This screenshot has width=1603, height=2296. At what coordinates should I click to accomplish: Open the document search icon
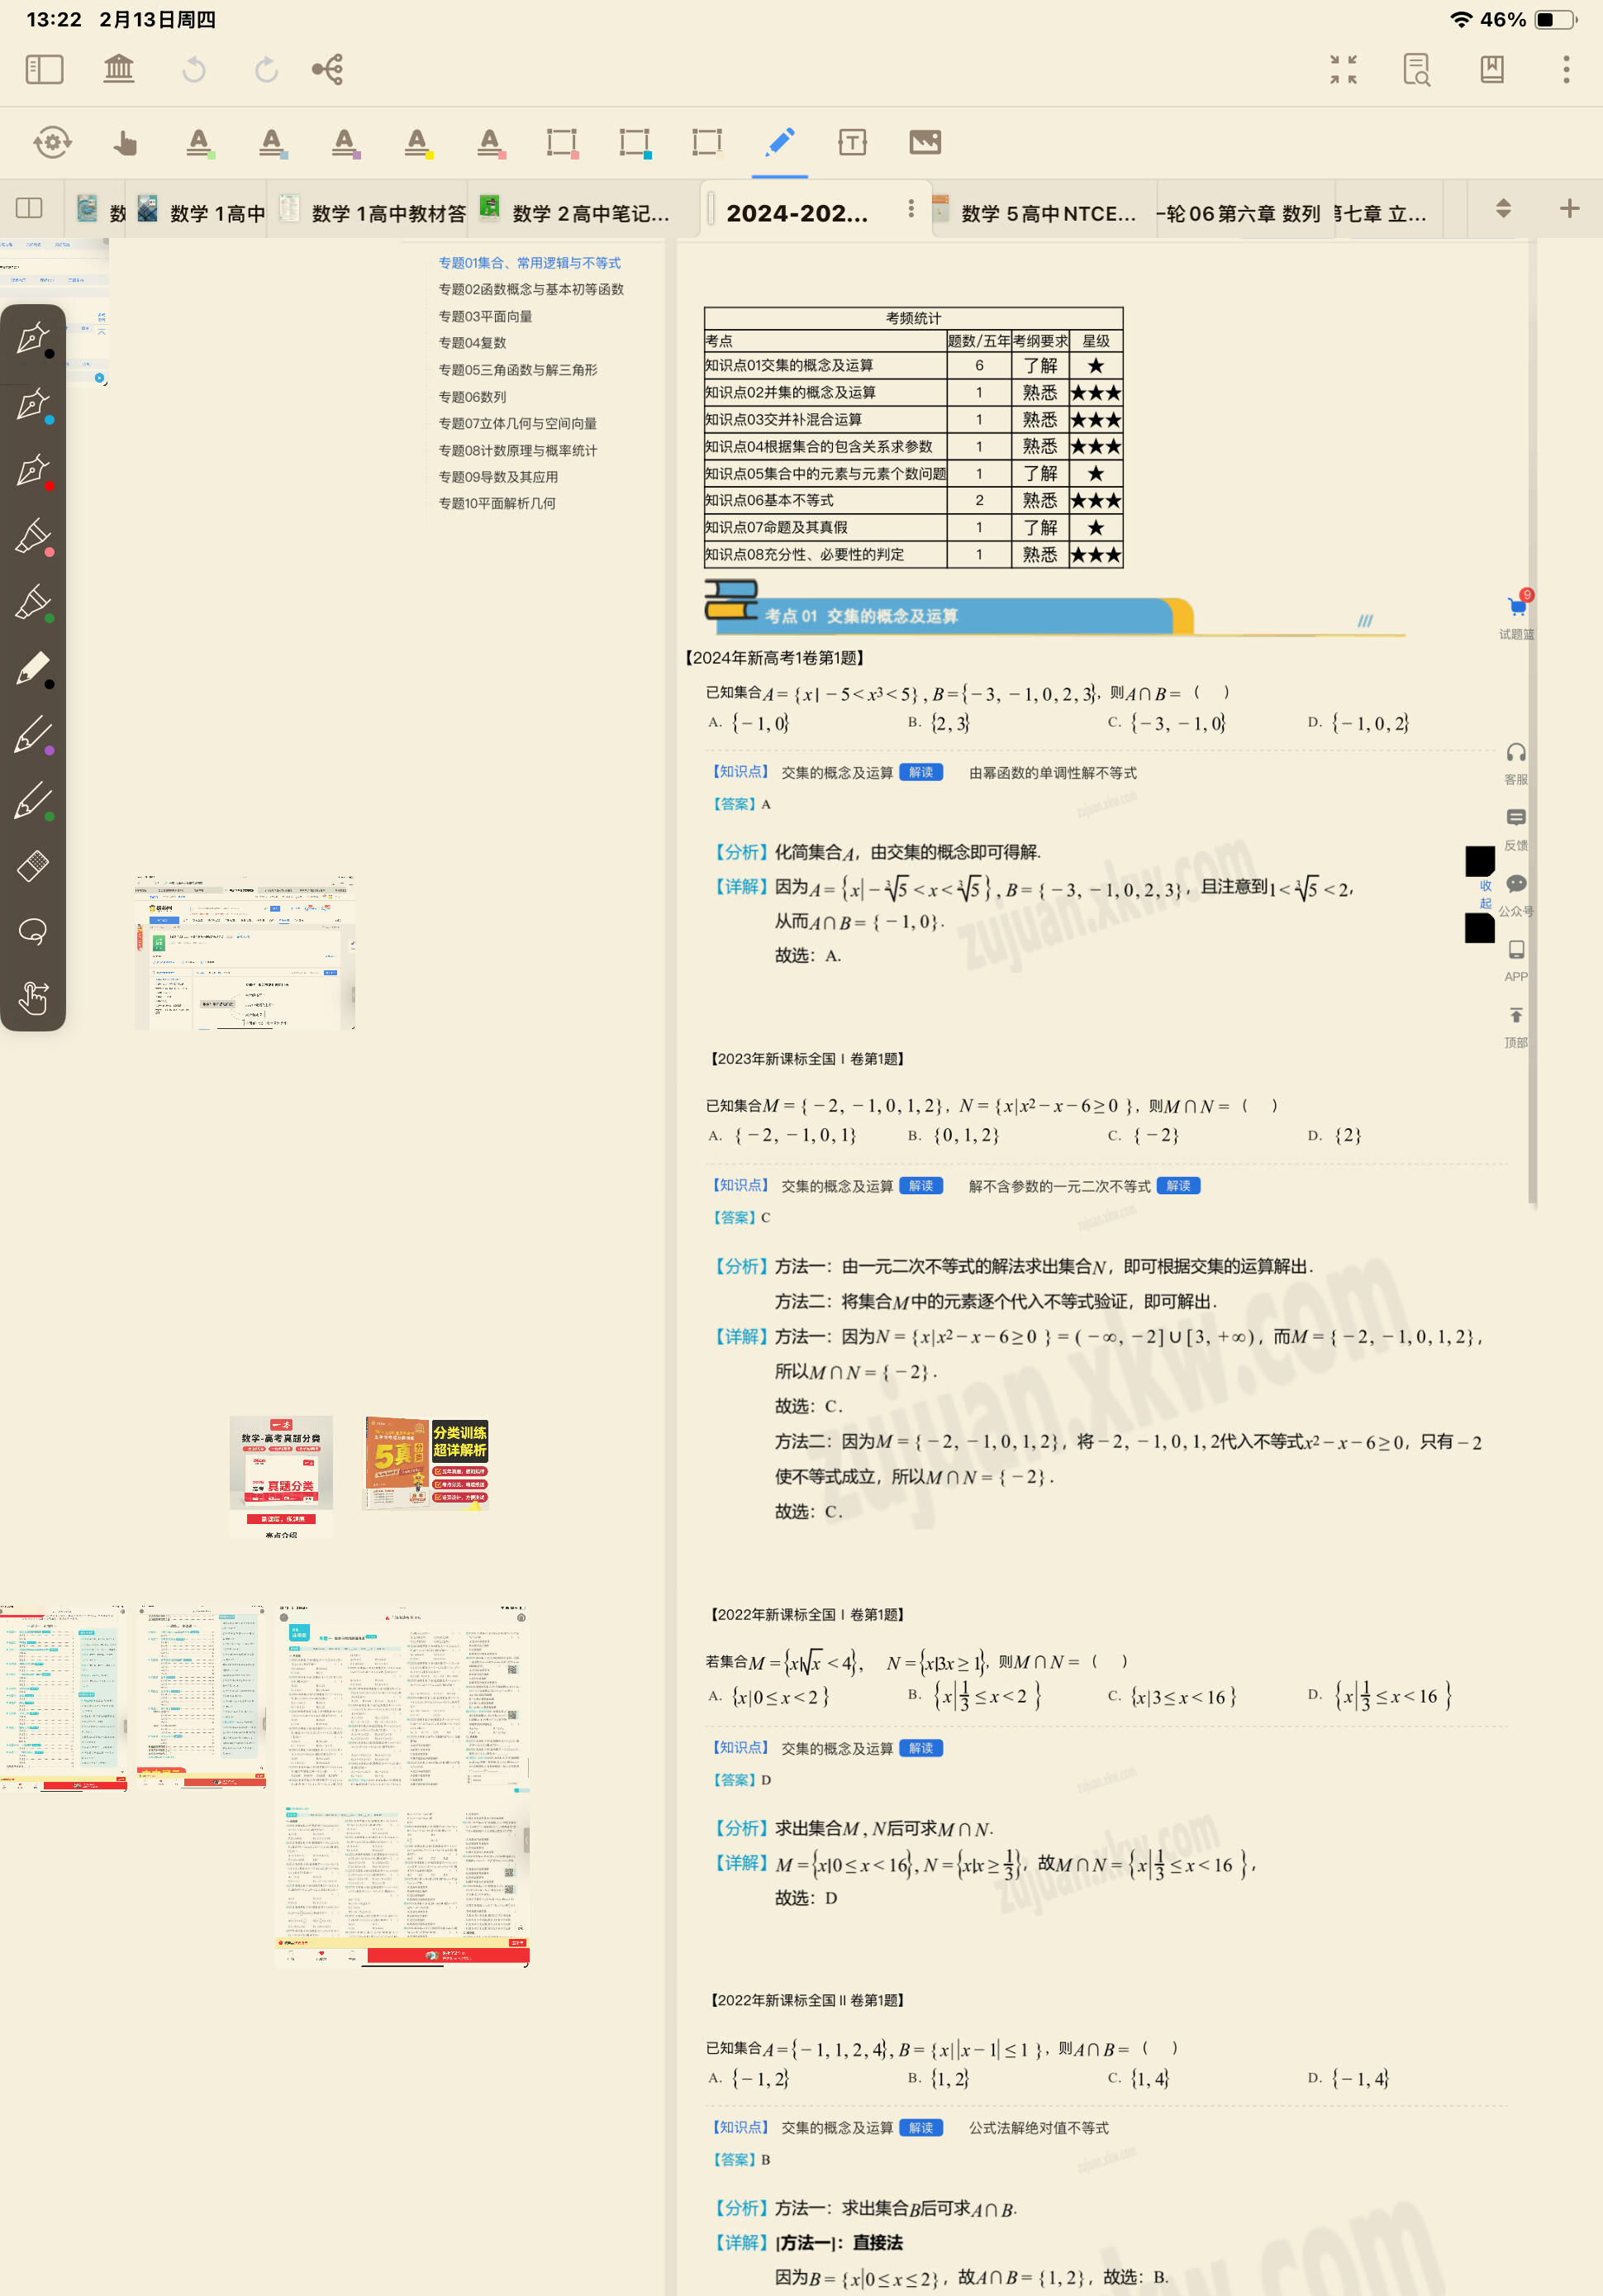1417,69
